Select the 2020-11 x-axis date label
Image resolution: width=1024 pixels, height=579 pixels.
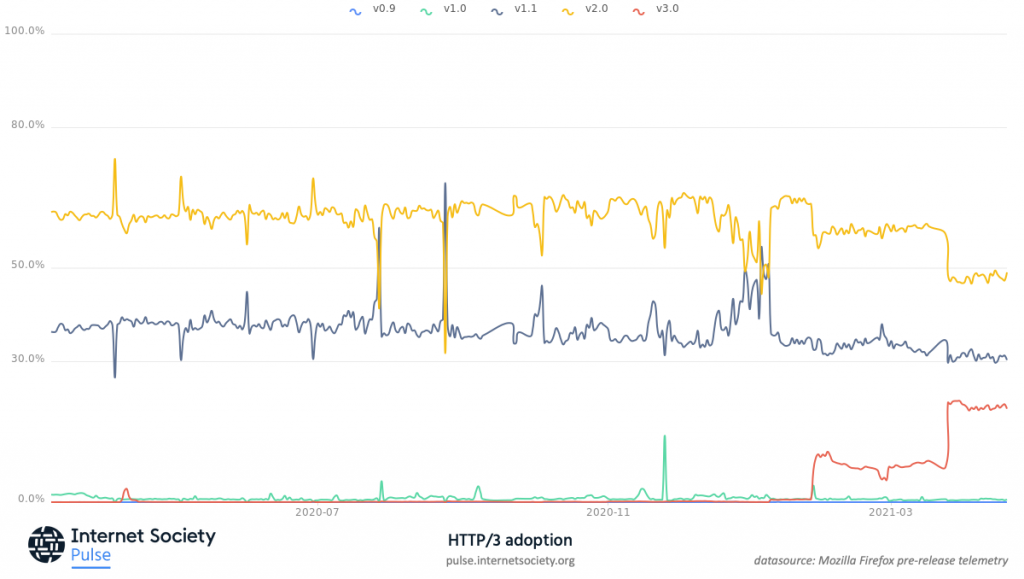[x=608, y=512]
